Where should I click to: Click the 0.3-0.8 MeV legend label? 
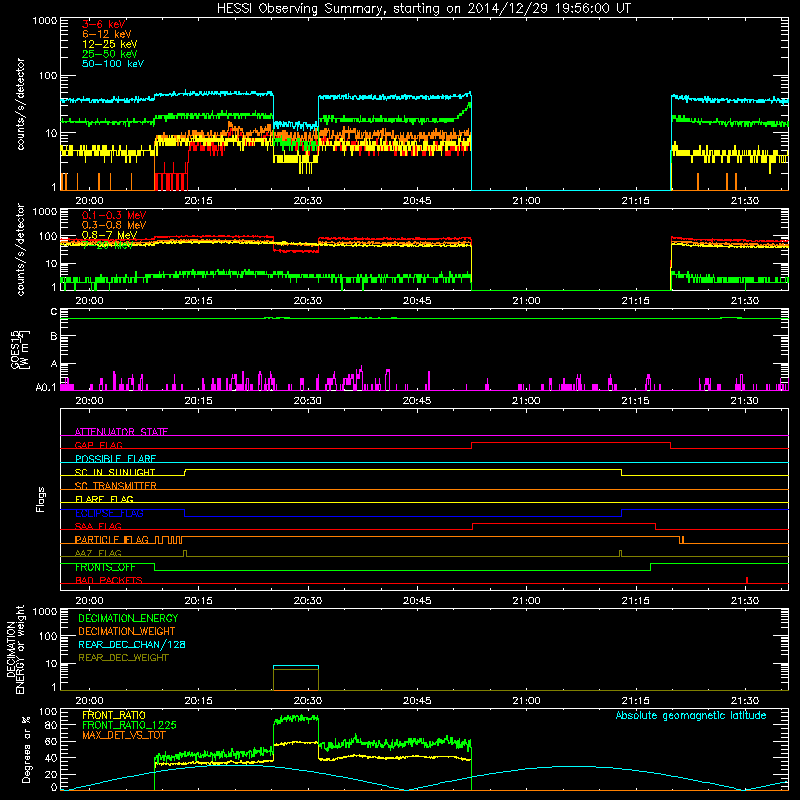pos(114,225)
